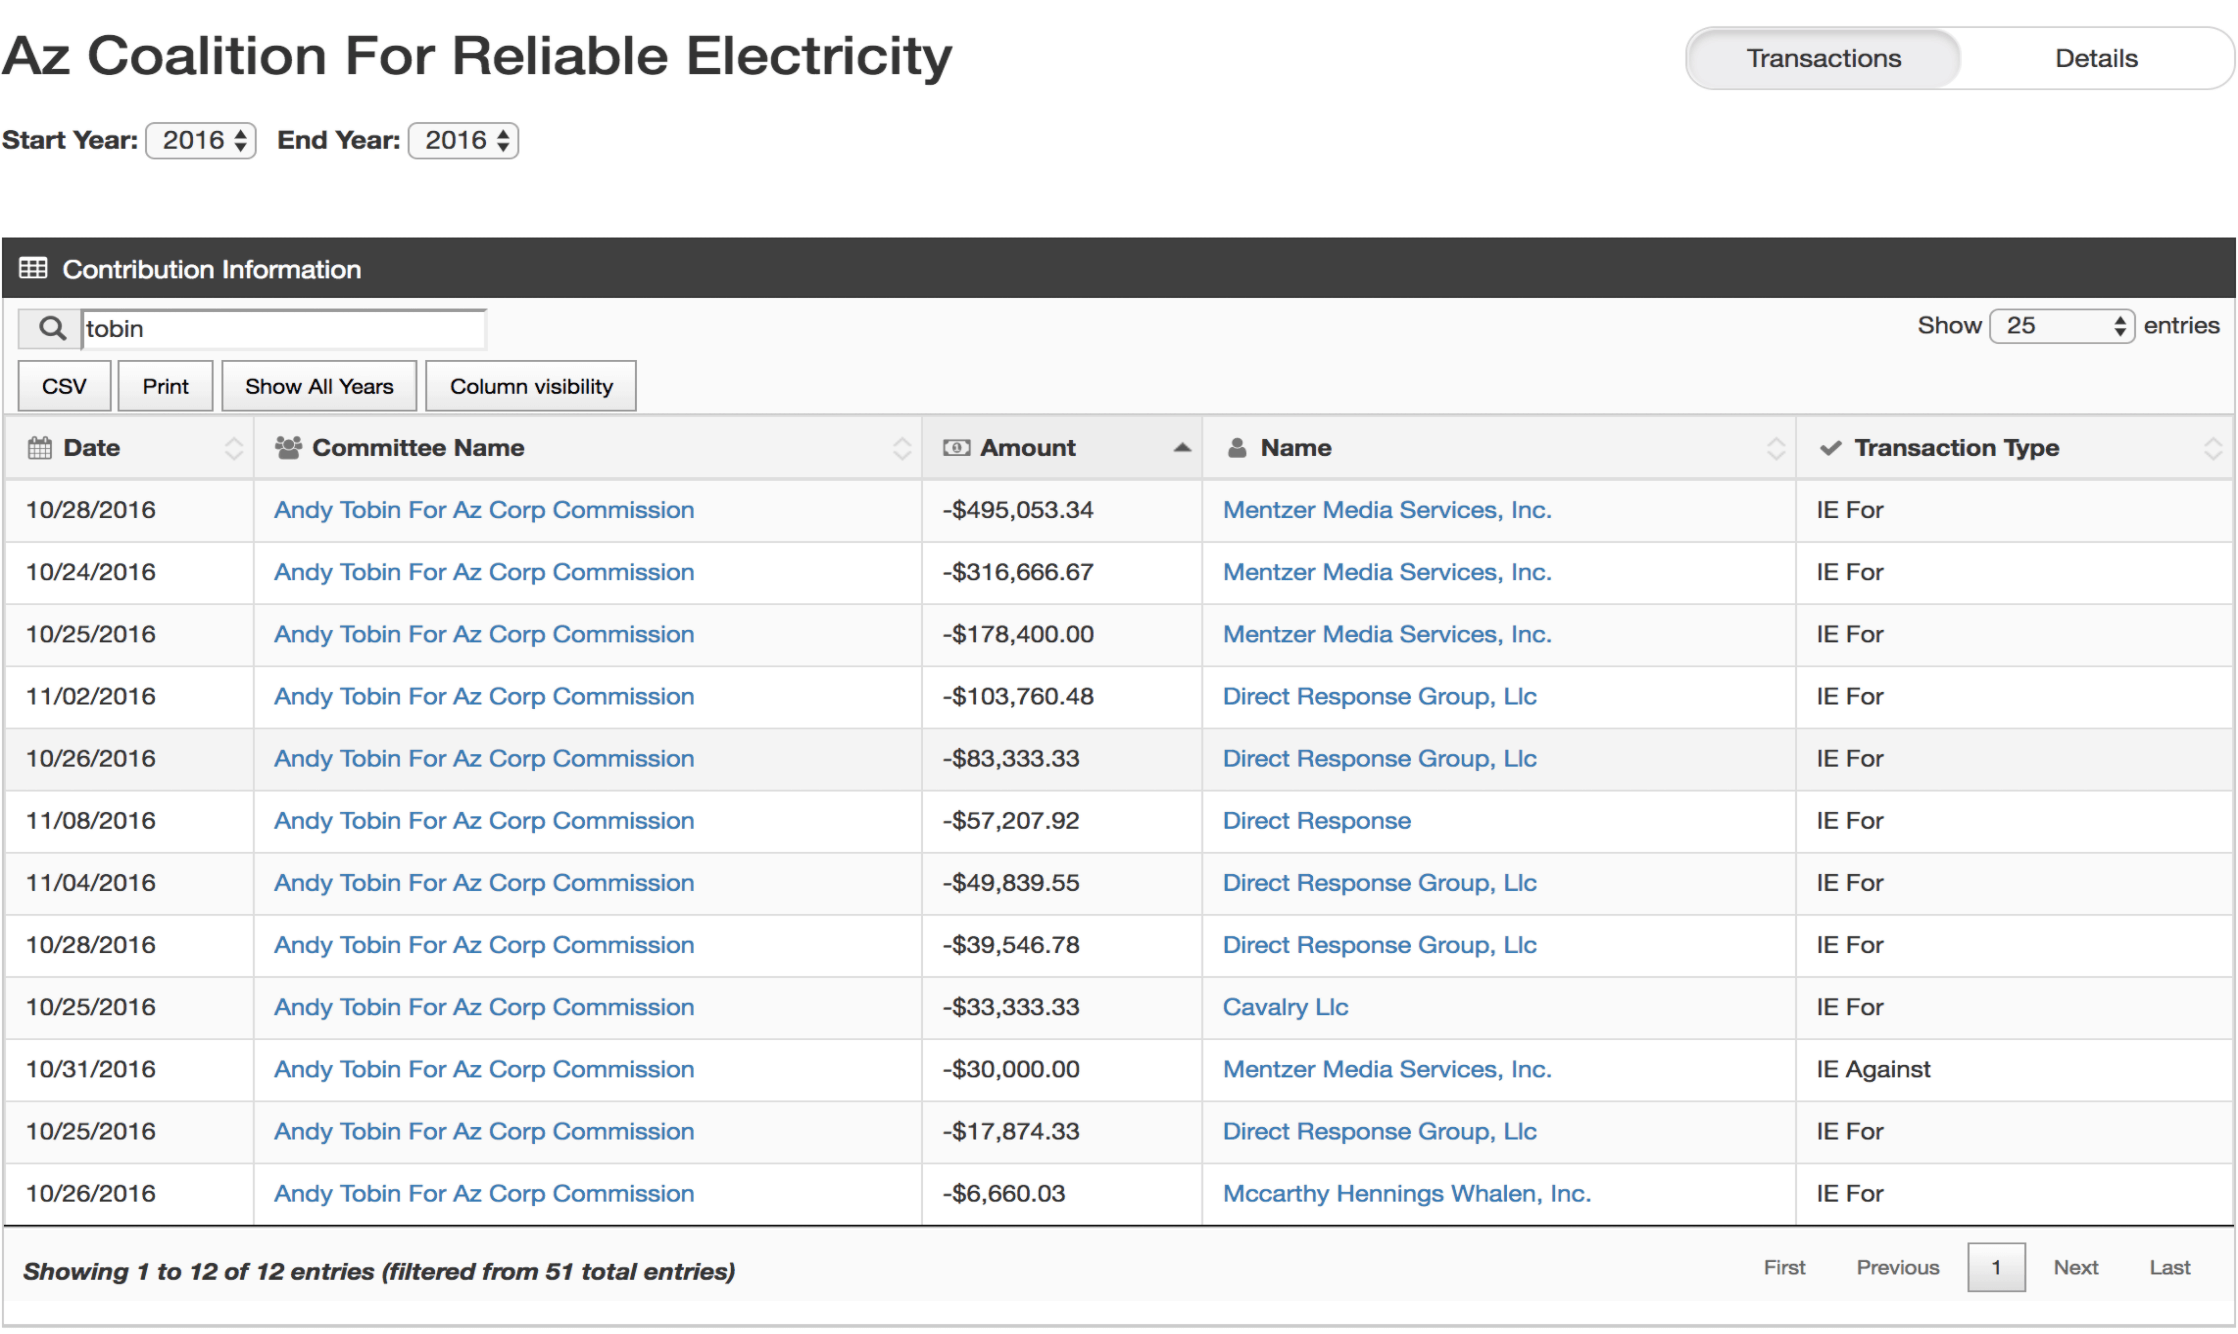Image resolution: width=2238 pixels, height=1334 pixels.
Task: Open the Show entries count dropdown
Action: [x=2062, y=326]
